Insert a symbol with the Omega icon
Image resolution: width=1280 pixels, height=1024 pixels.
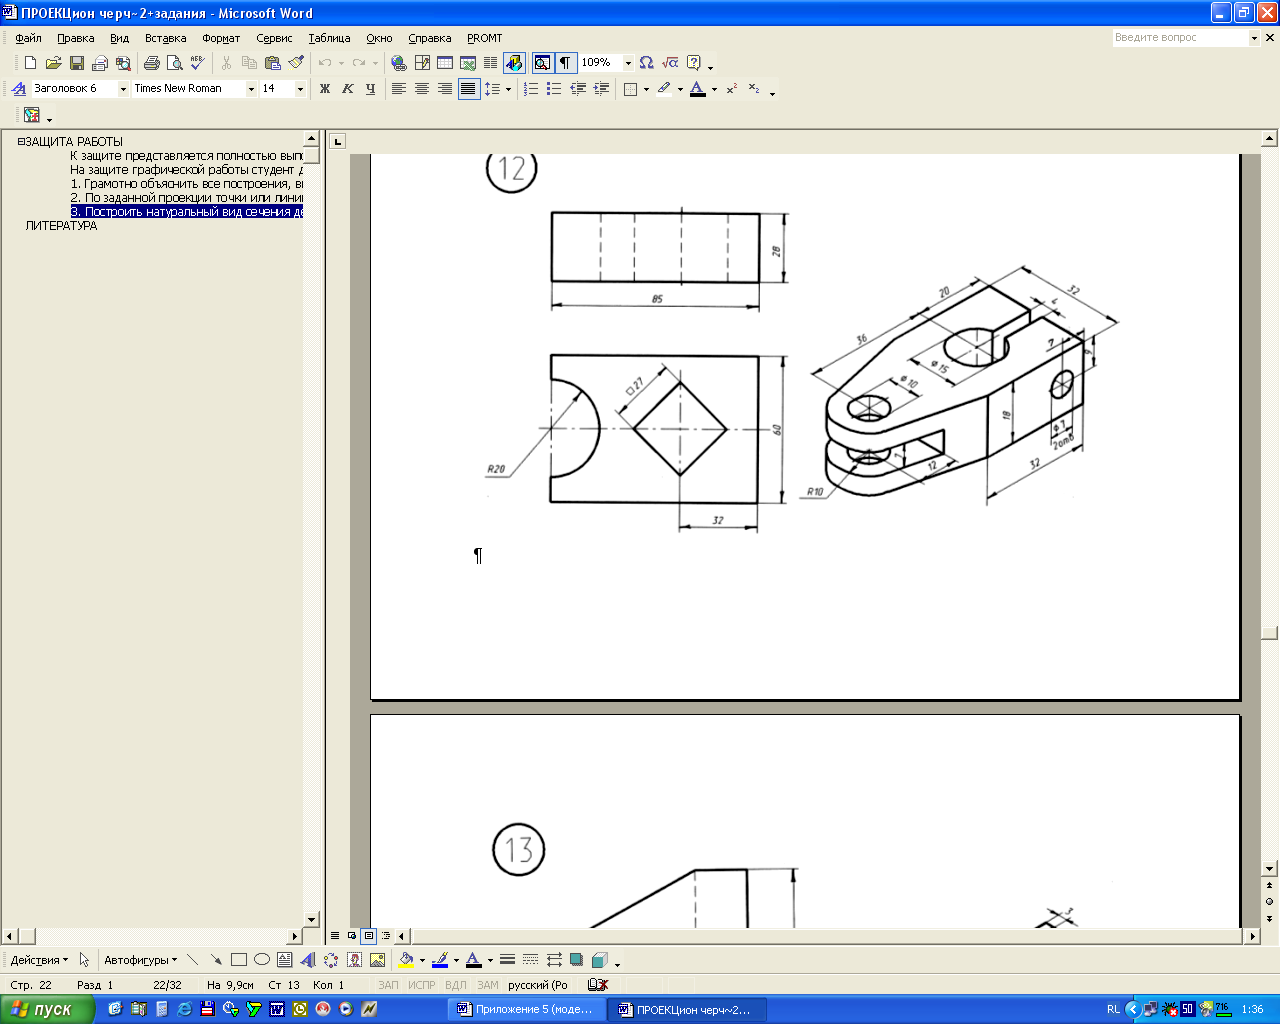coord(647,63)
